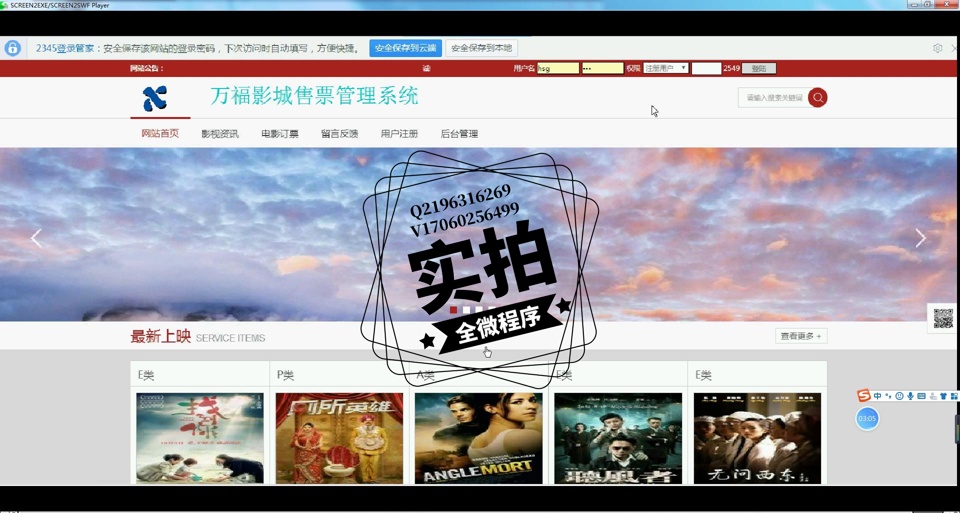Click the ANGLE MORT movie poster
This screenshot has height=513, width=960.
coord(478,438)
